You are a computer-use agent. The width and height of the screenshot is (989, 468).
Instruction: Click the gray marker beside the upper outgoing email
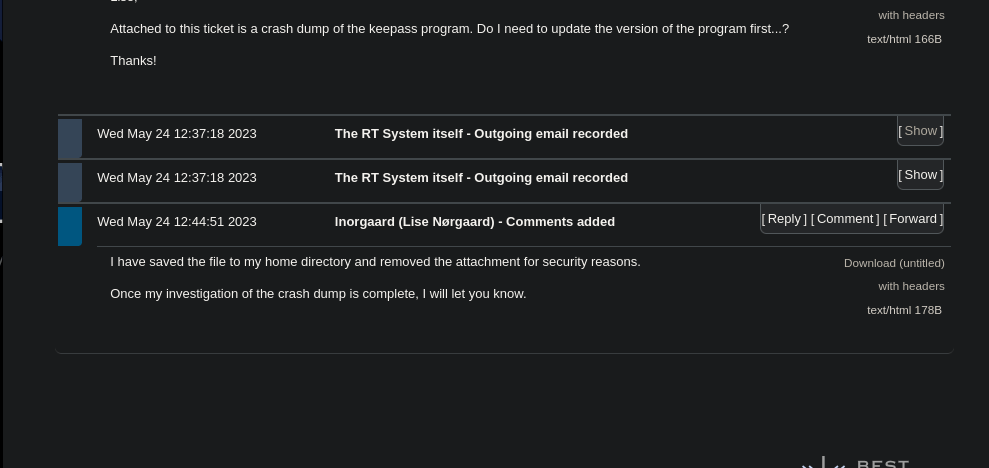click(x=70, y=138)
